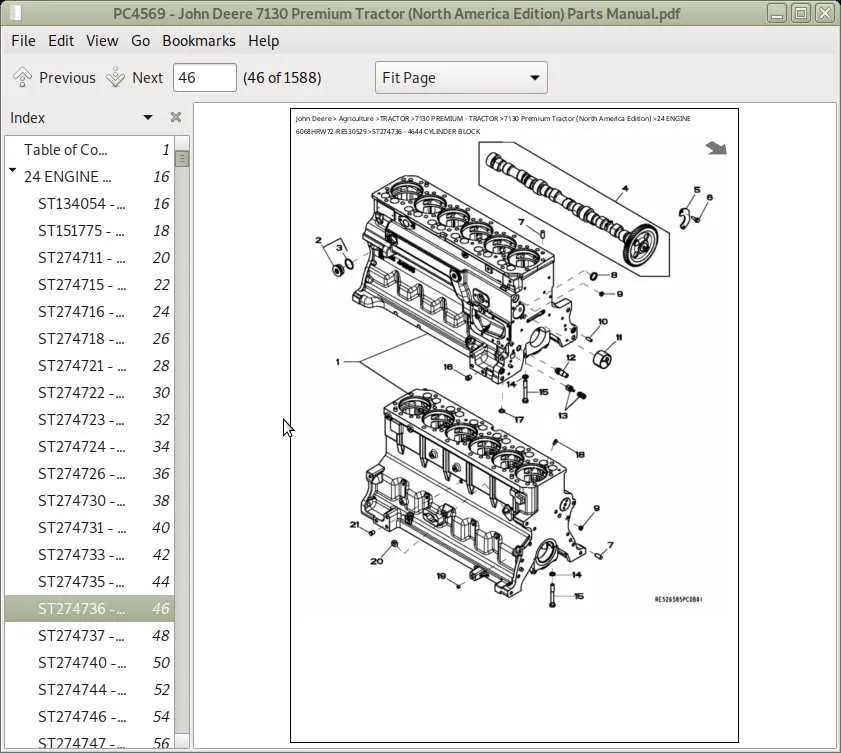Click the window menu icon in title bar
This screenshot has height=753, width=841.
[16, 13]
